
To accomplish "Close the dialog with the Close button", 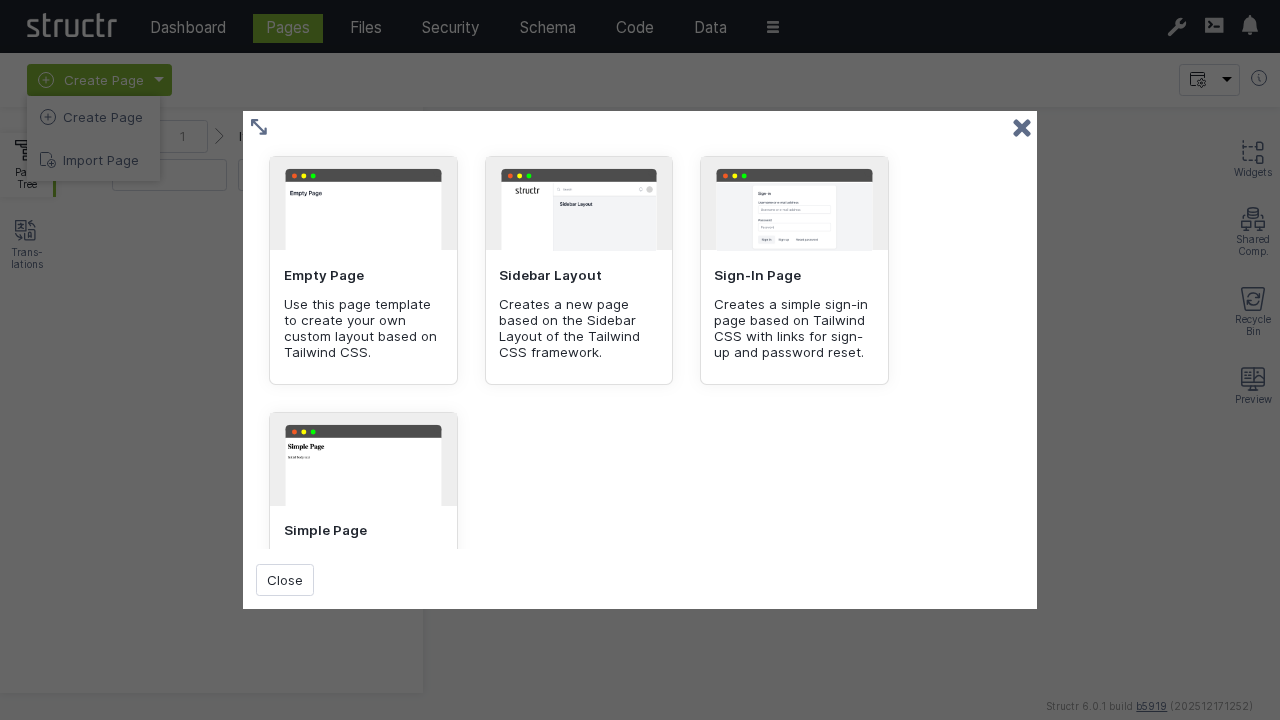I will click(285, 580).
